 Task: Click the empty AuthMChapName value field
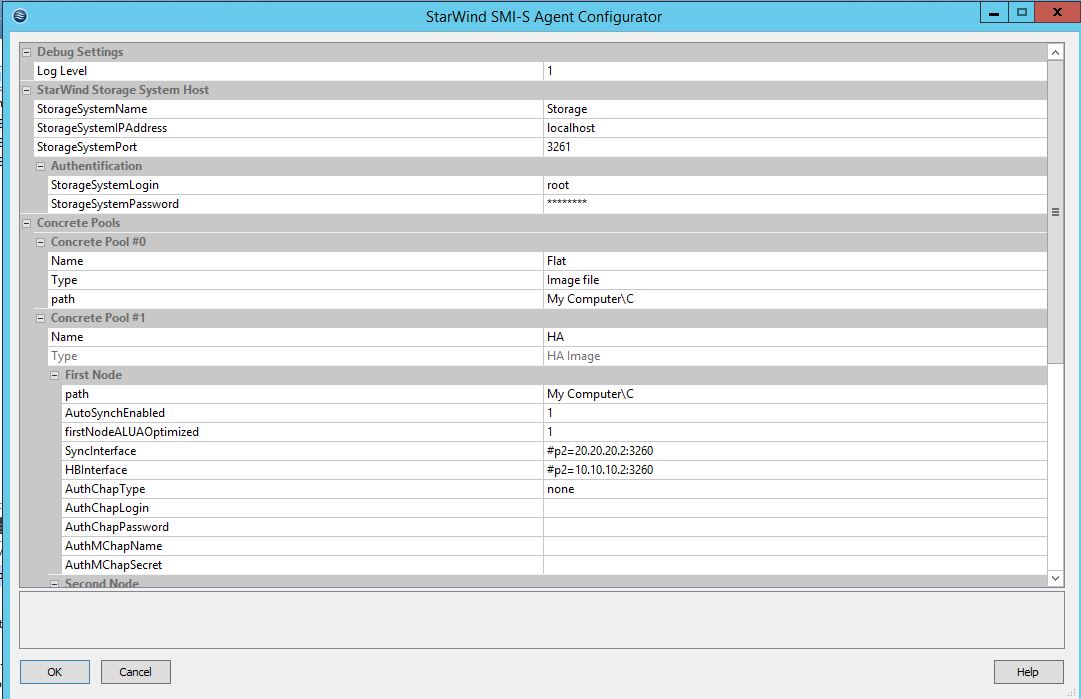(795, 546)
